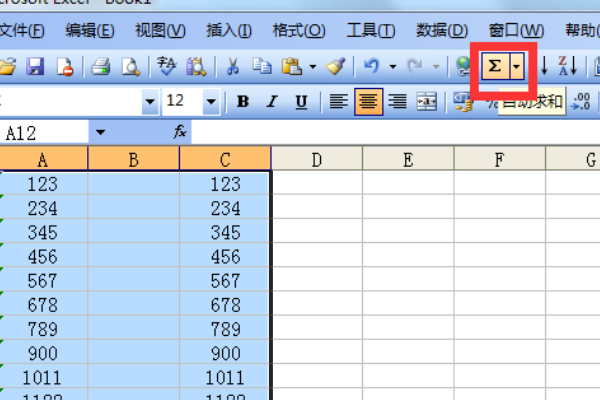Screen dimensions: 600x400
Task: Click cell in column A containing 123
Action: tap(43, 183)
